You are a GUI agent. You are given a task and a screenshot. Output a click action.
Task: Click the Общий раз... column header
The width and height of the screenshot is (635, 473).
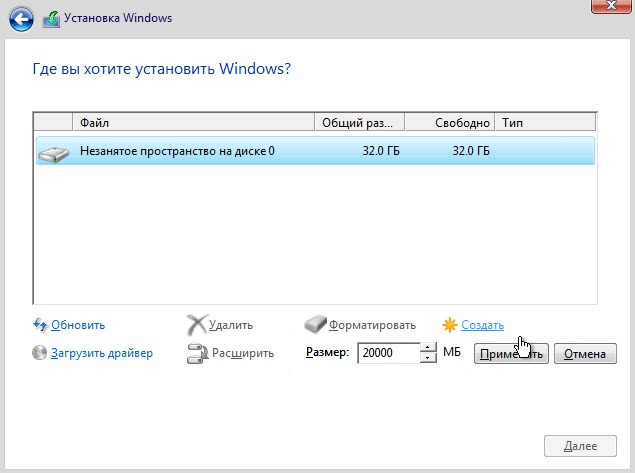(x=360, y=123)
